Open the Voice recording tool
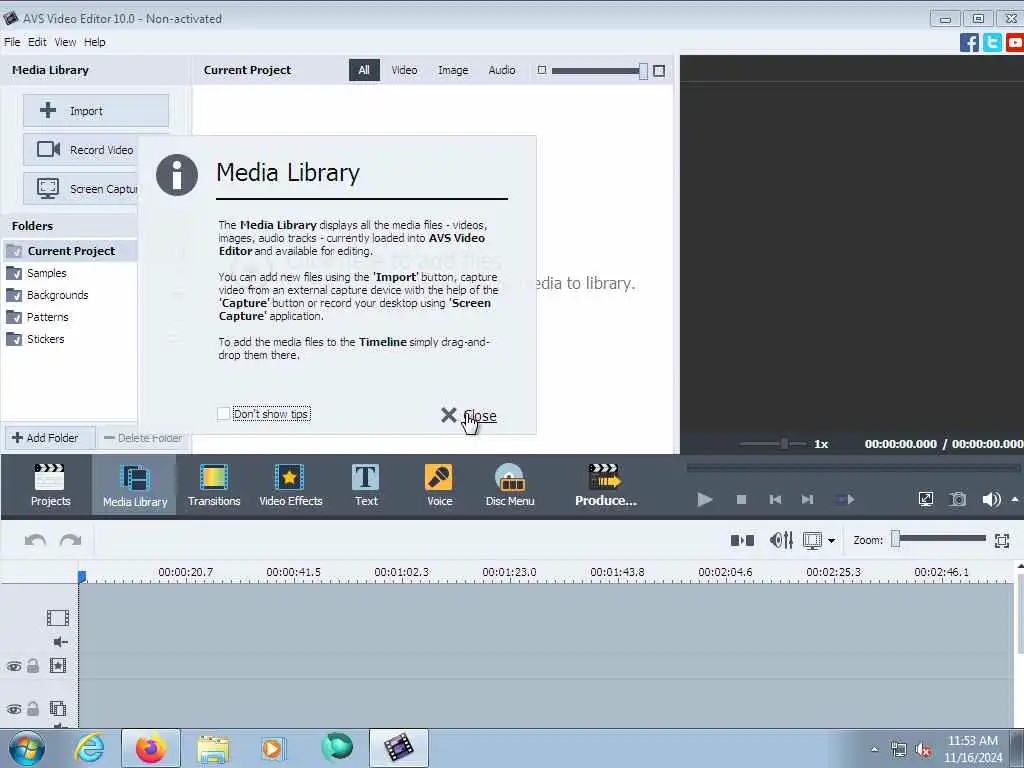The height and width of the screenshot is (768, 1024). [440, 485]
